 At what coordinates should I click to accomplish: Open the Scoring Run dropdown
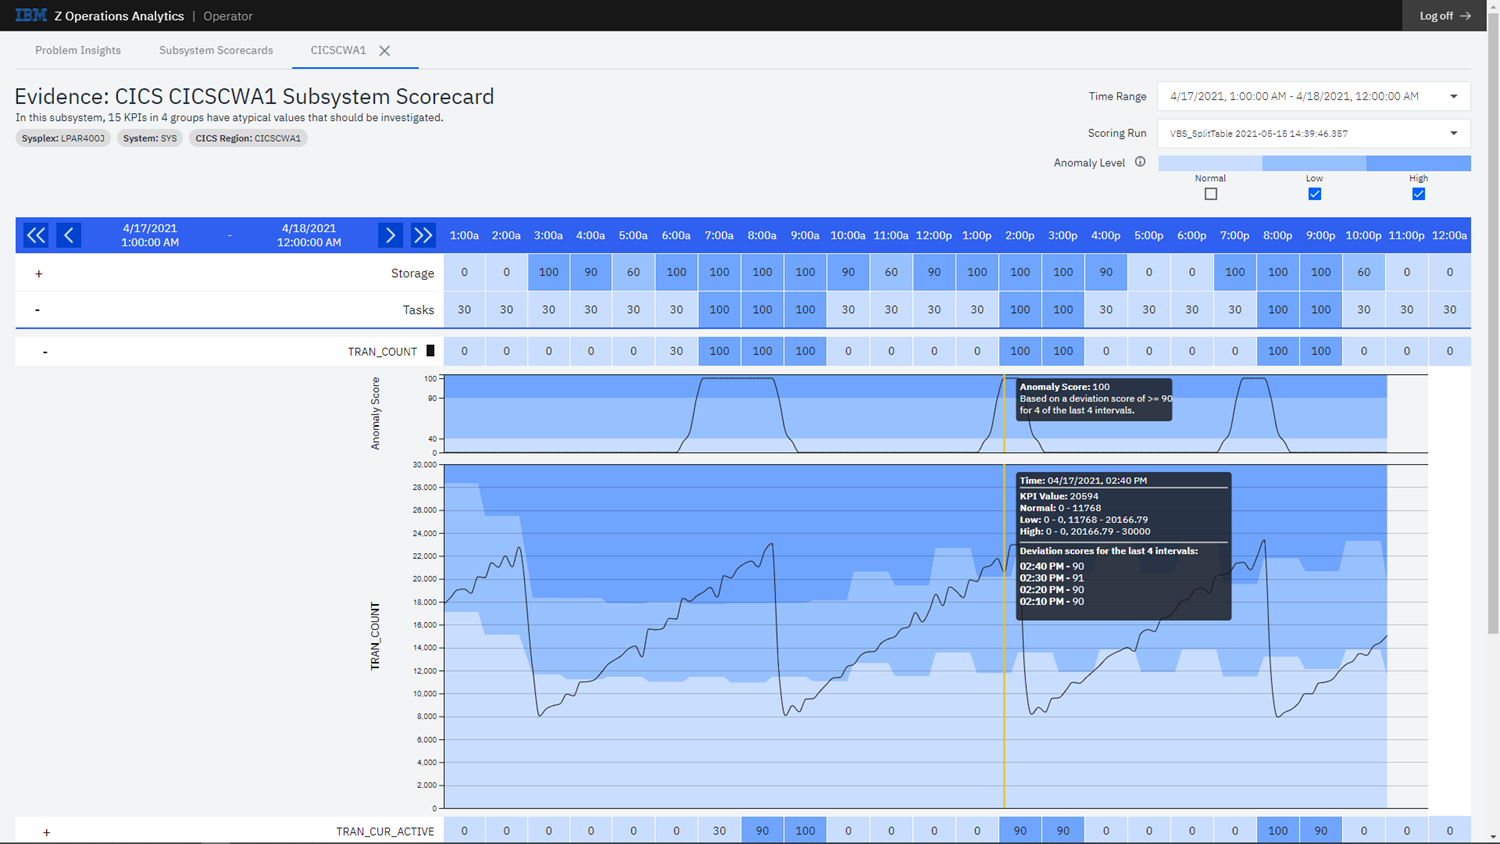pyautogui.click(x=1314, y=133)
